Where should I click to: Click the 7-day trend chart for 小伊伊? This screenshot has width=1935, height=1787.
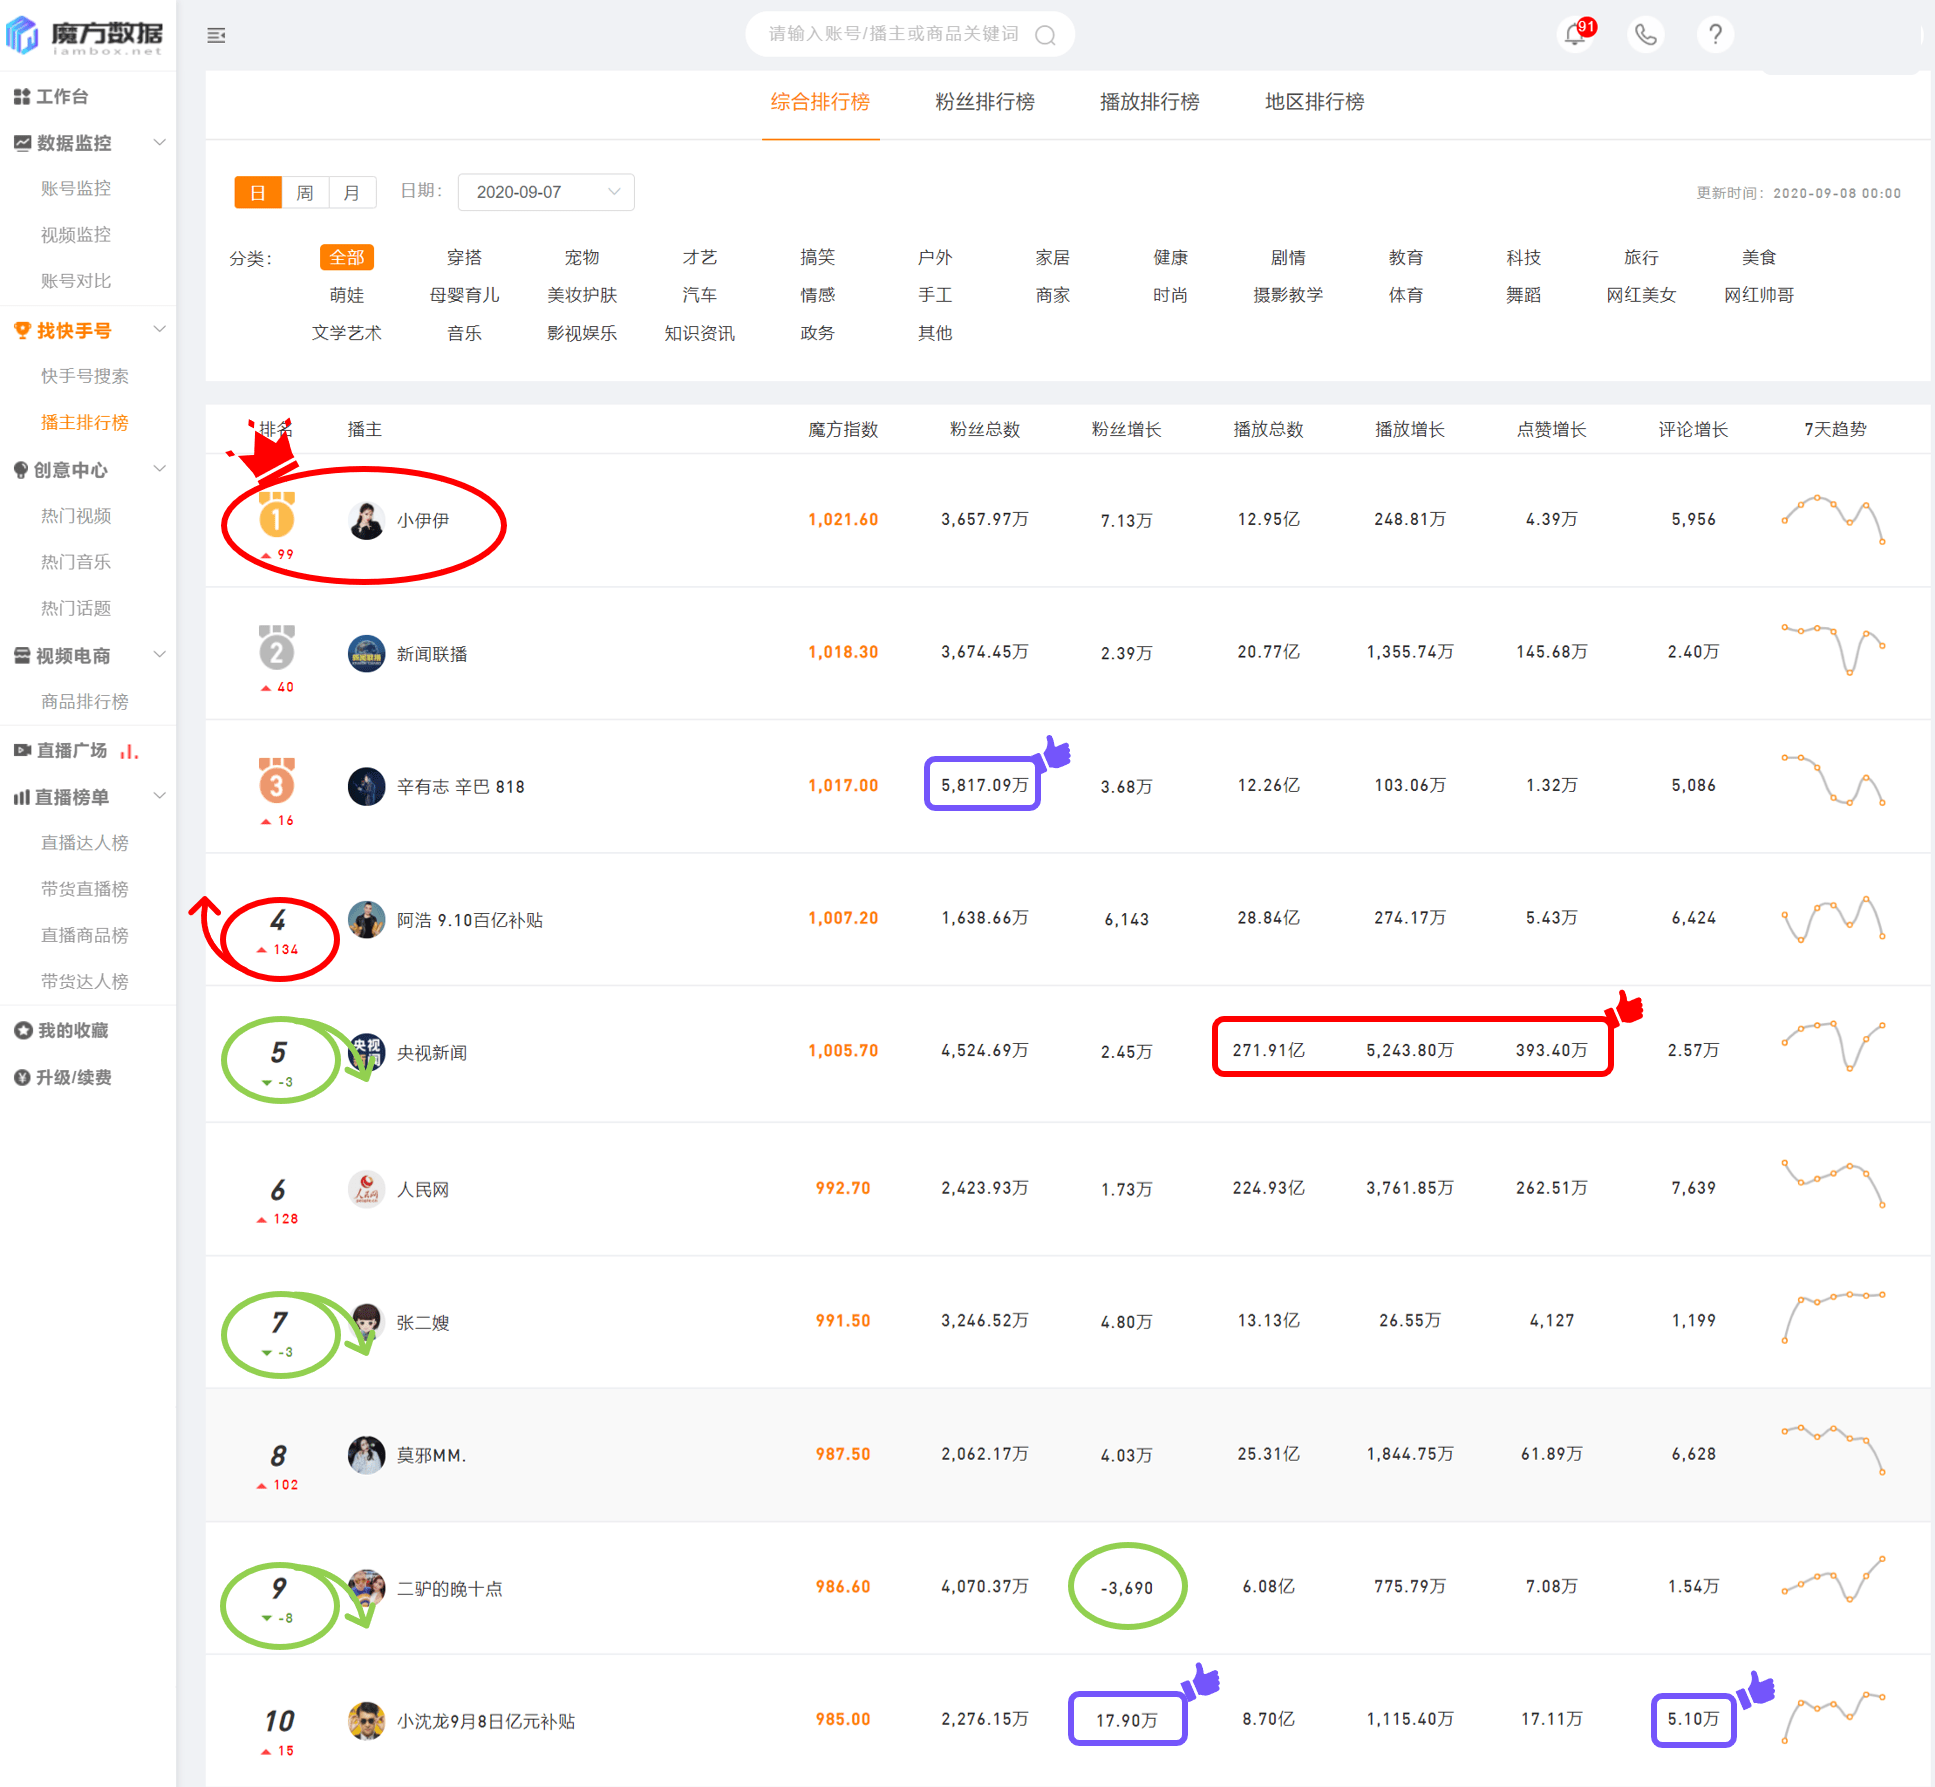1833,519
